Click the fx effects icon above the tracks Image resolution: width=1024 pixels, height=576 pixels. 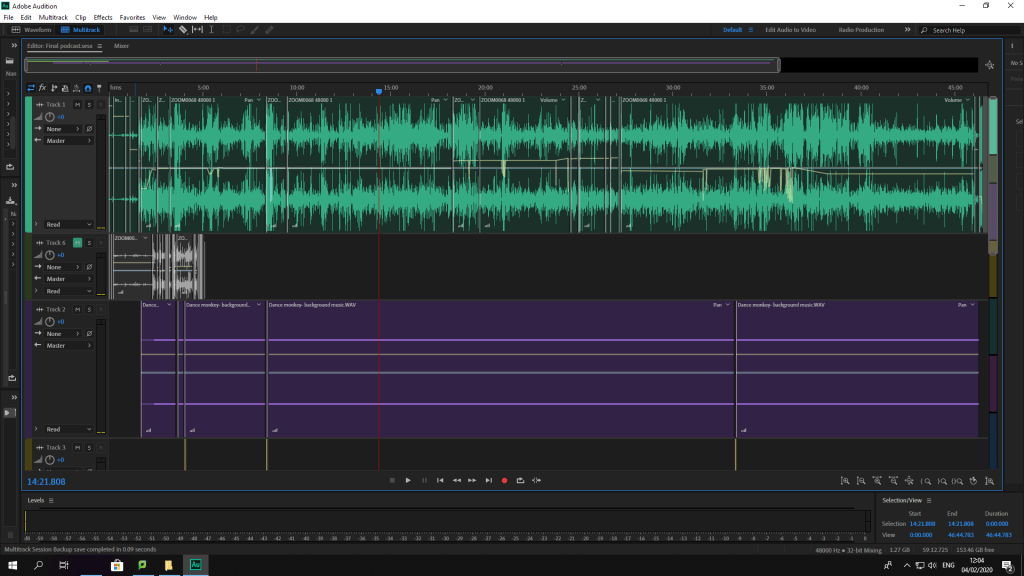tap(43, 88)
